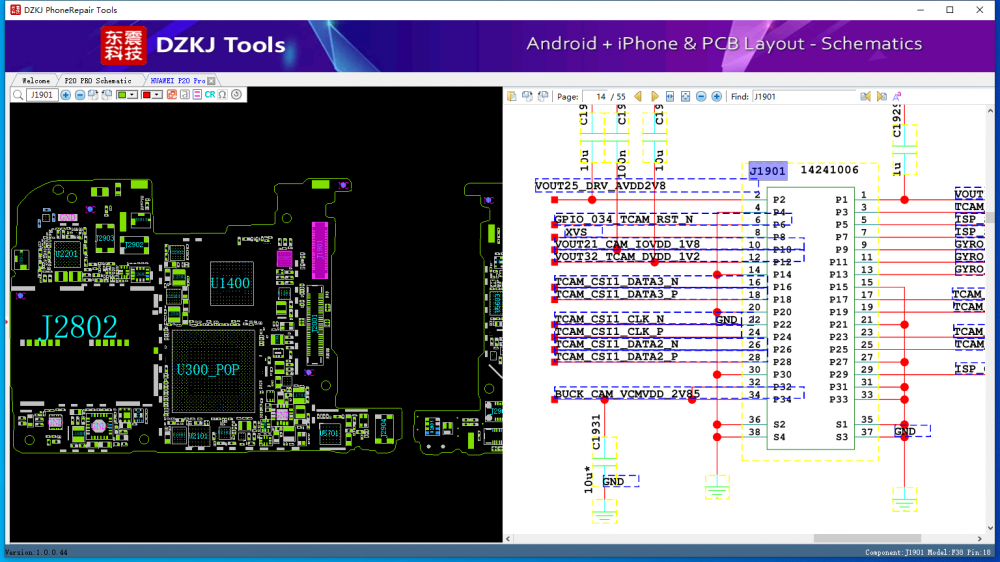Screen dimensions: 1000x562
Task: Find previous match in schematic
Action: coord(864,96)
